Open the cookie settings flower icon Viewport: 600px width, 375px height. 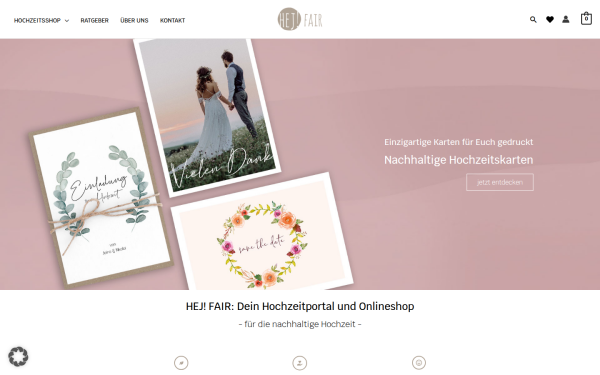(x=18, y=357)
